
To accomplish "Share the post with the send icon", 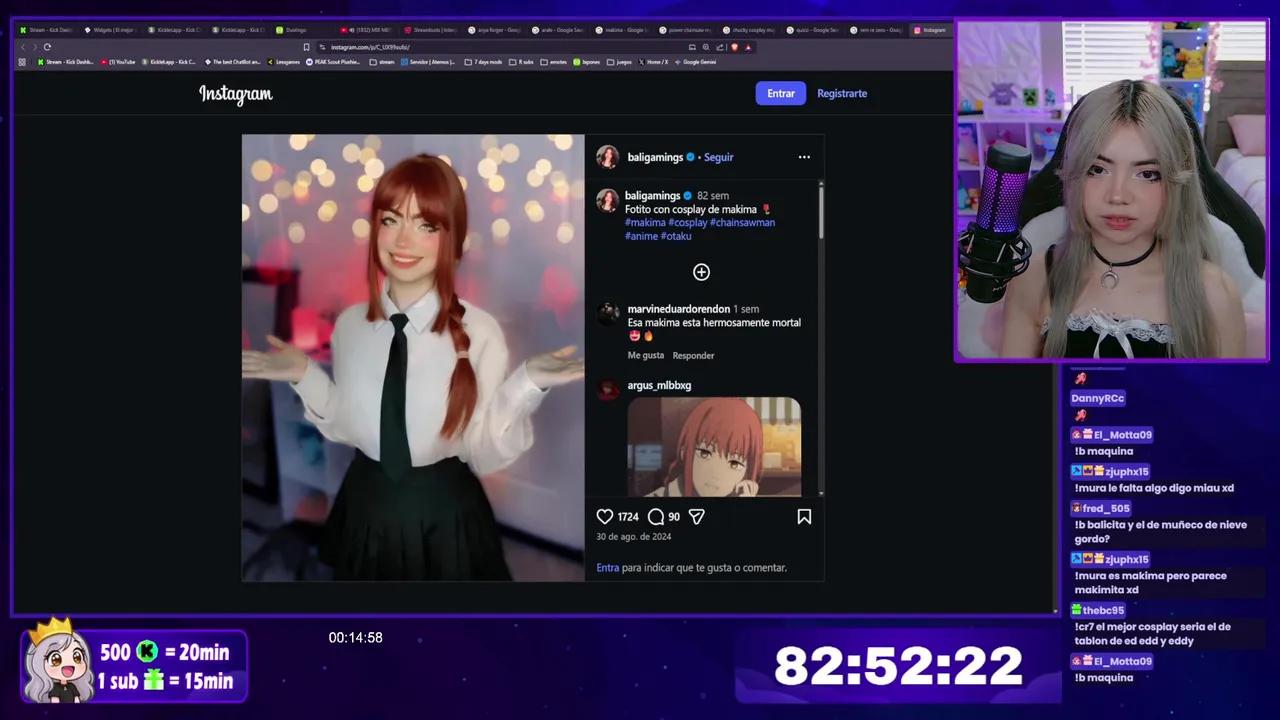I will coord(697,517).
